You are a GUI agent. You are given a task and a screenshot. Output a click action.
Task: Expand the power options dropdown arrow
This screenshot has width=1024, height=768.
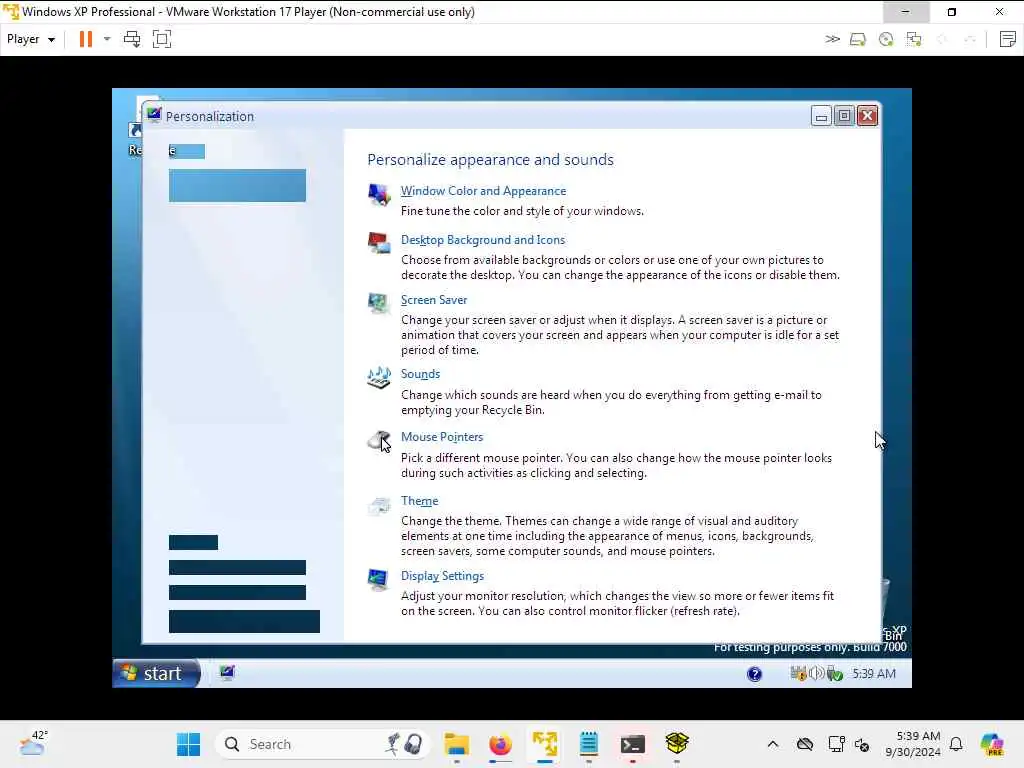[x=107, y=39]
